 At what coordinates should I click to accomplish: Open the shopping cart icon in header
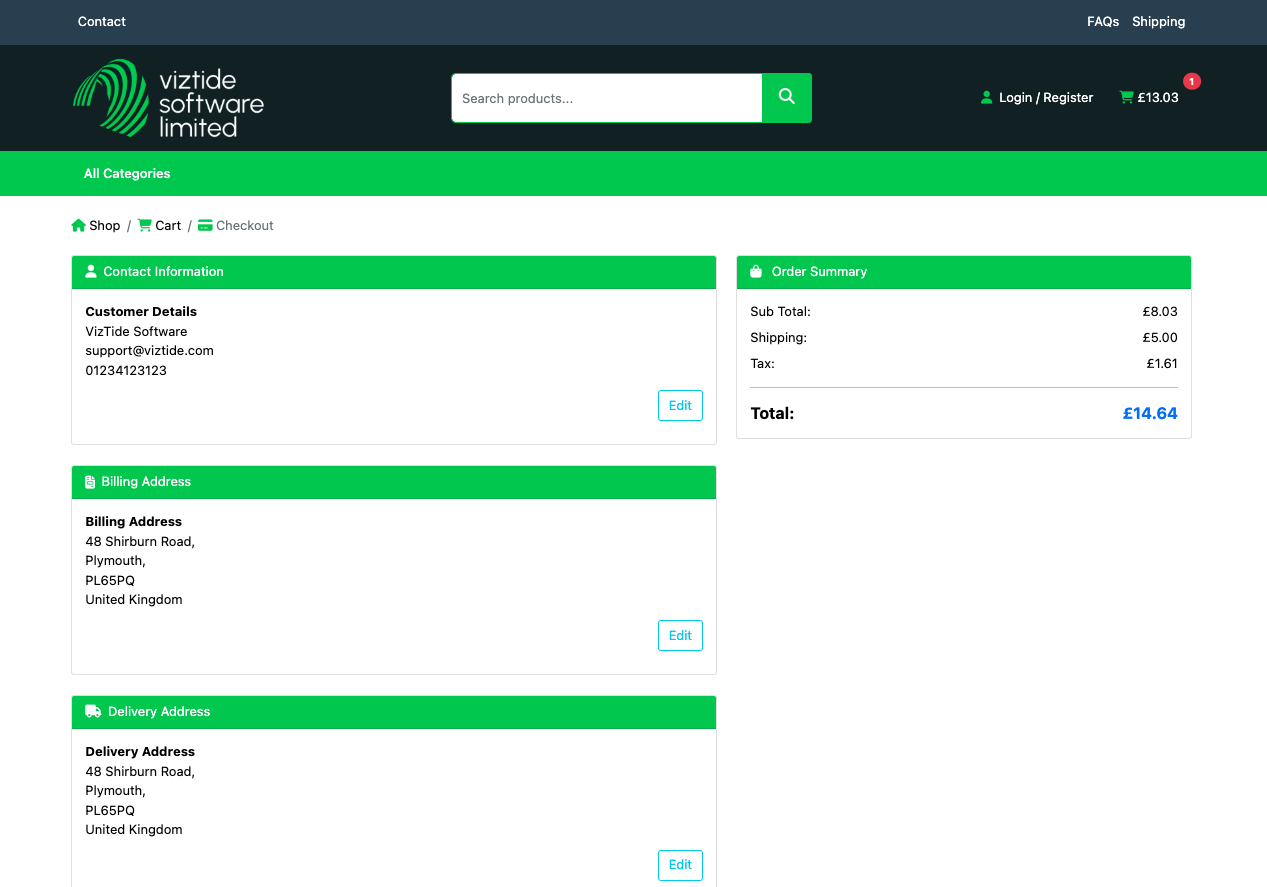(x=1127, y=98)
